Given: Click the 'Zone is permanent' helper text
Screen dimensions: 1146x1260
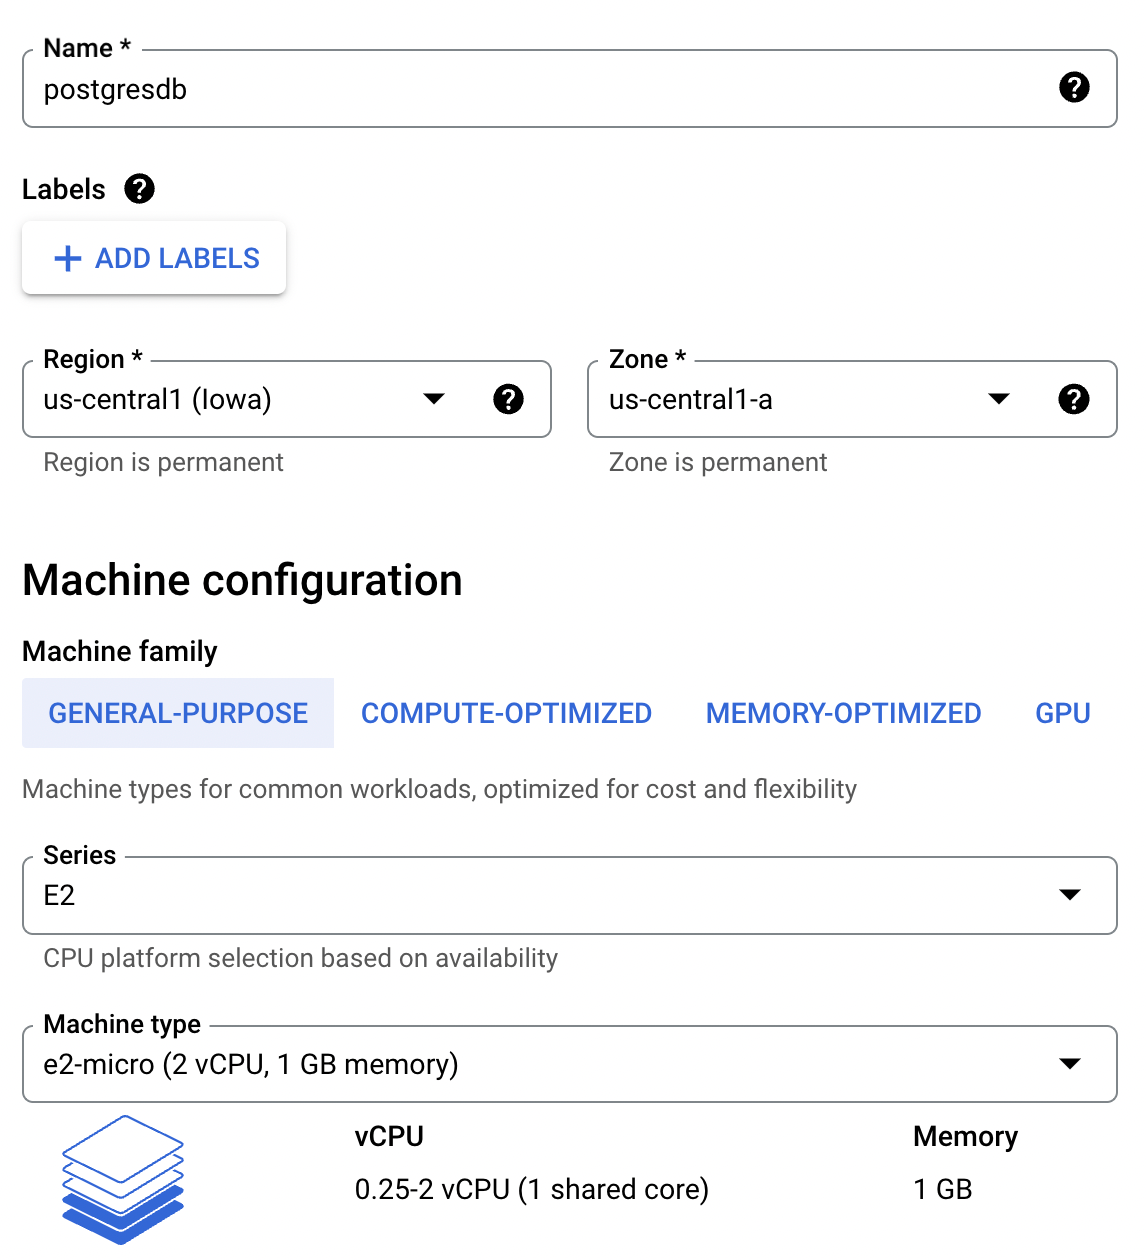Looking at the screenshot, I should 718,462.
